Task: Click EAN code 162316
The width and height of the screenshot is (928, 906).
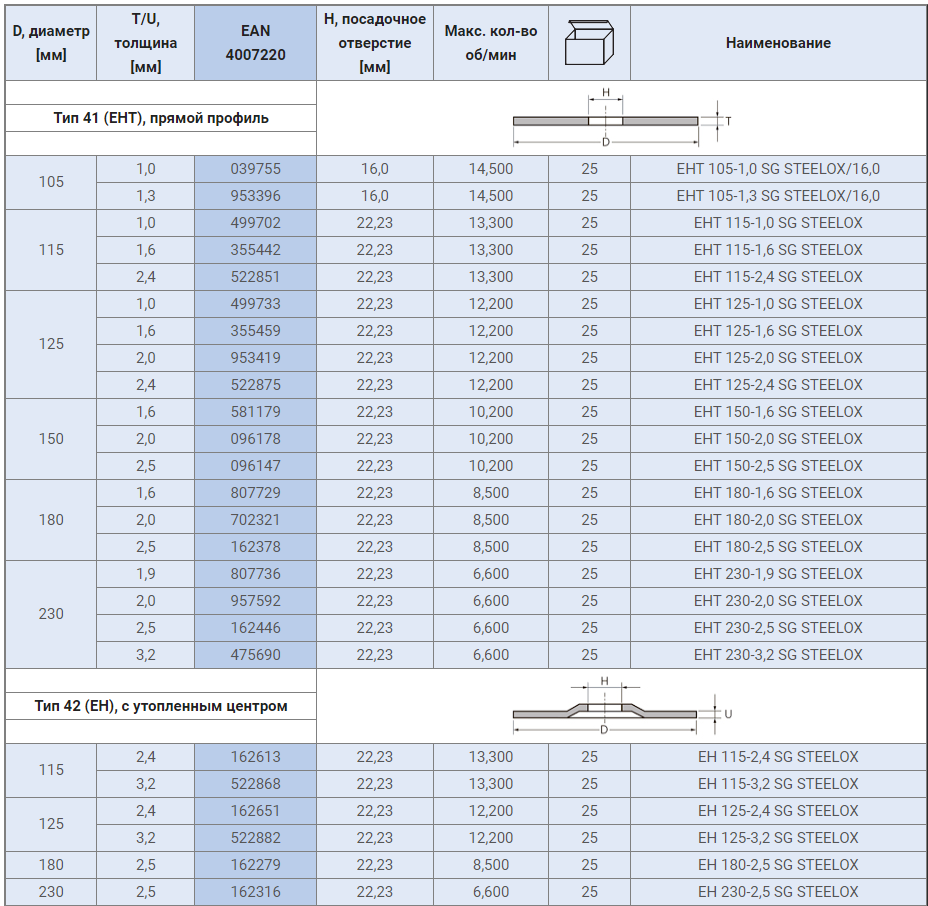Action: pyautogui.click(x=255, y=892)
